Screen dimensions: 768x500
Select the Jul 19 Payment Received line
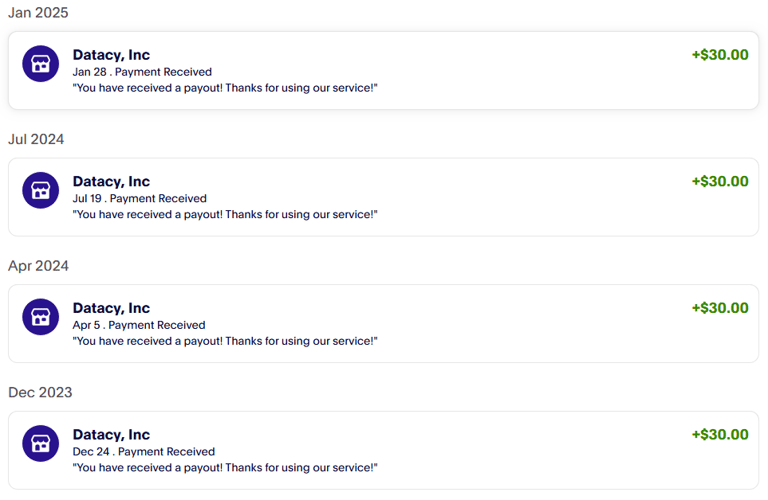pos(140,198)
